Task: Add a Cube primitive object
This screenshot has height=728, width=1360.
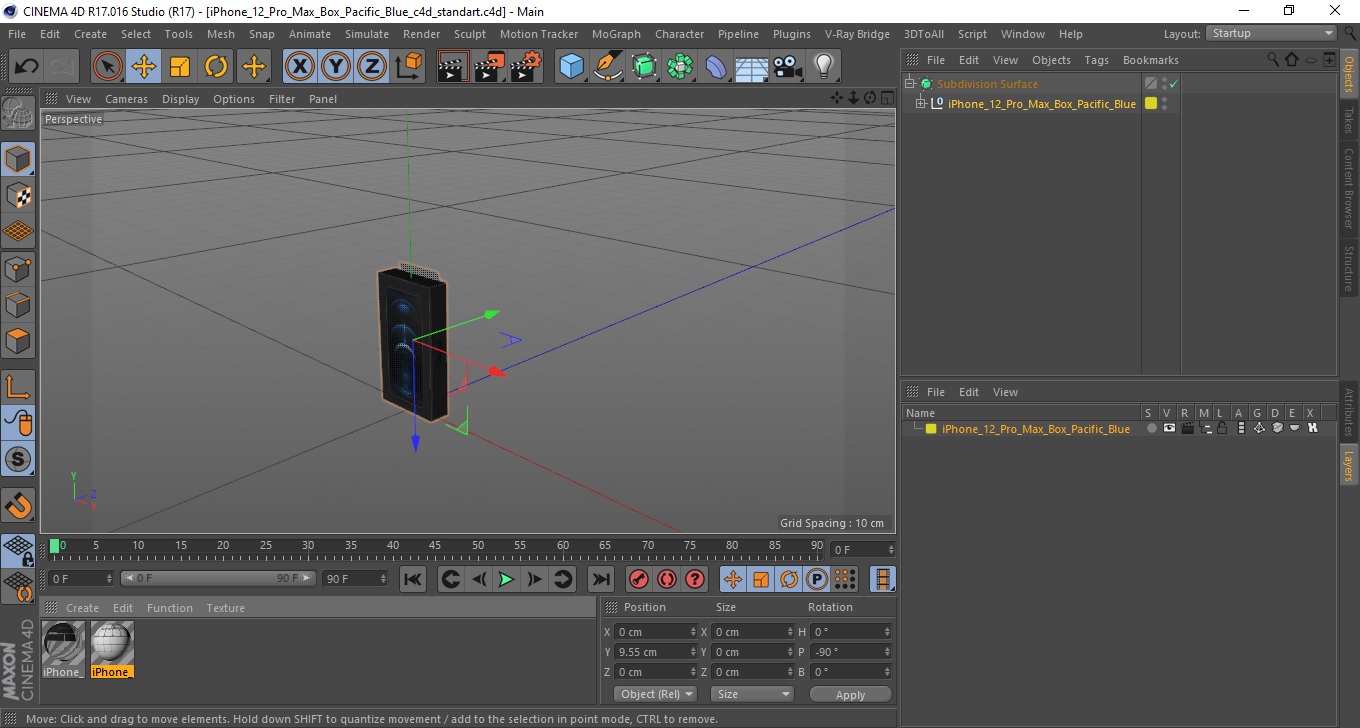Action: pyautogui.click(x=571, y=67)
